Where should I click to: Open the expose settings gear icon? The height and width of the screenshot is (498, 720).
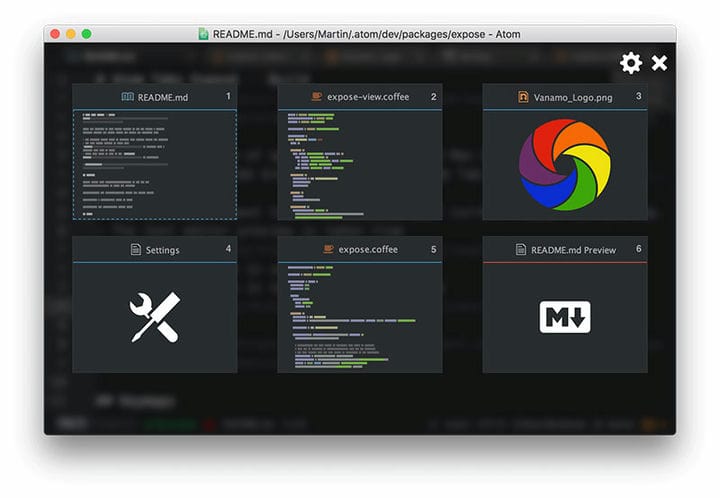631,63
